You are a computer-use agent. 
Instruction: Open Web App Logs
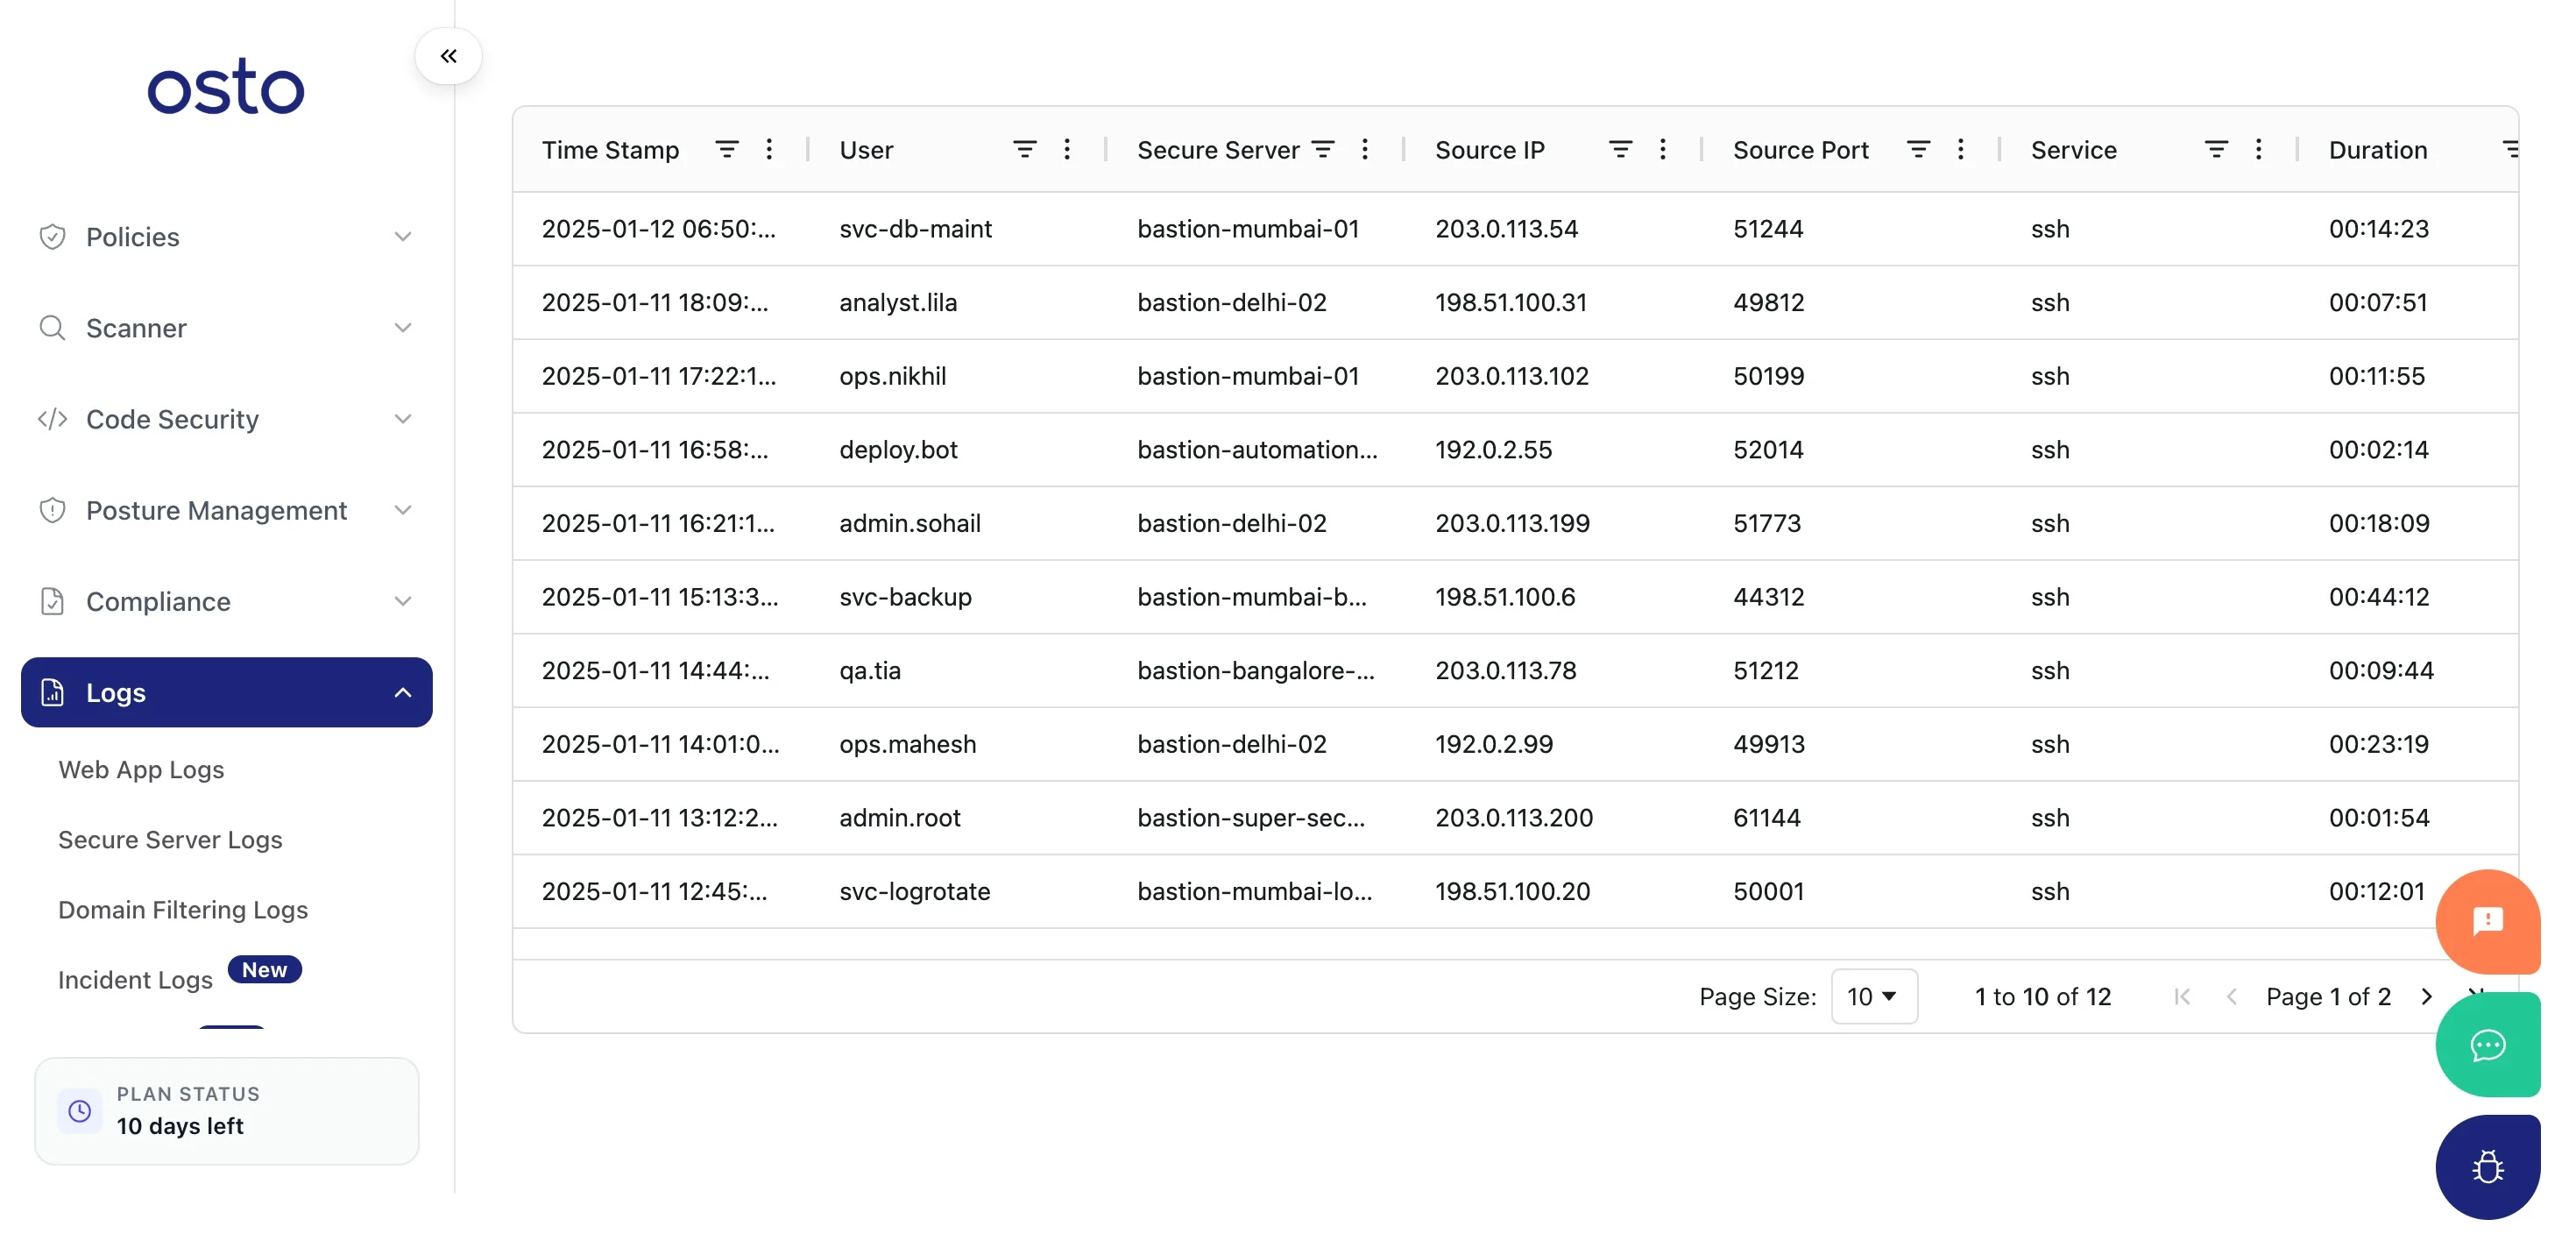coord(141,769)
